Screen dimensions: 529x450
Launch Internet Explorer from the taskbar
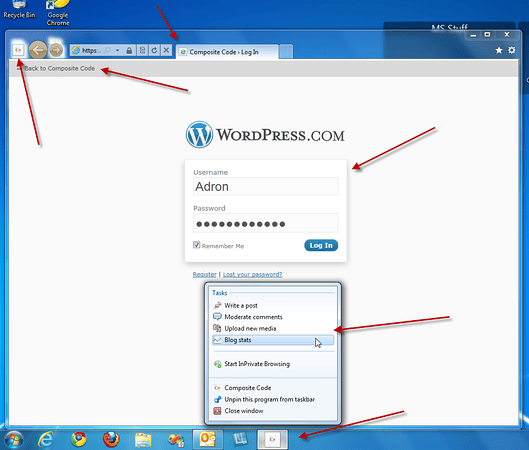(x=46, y=440)
